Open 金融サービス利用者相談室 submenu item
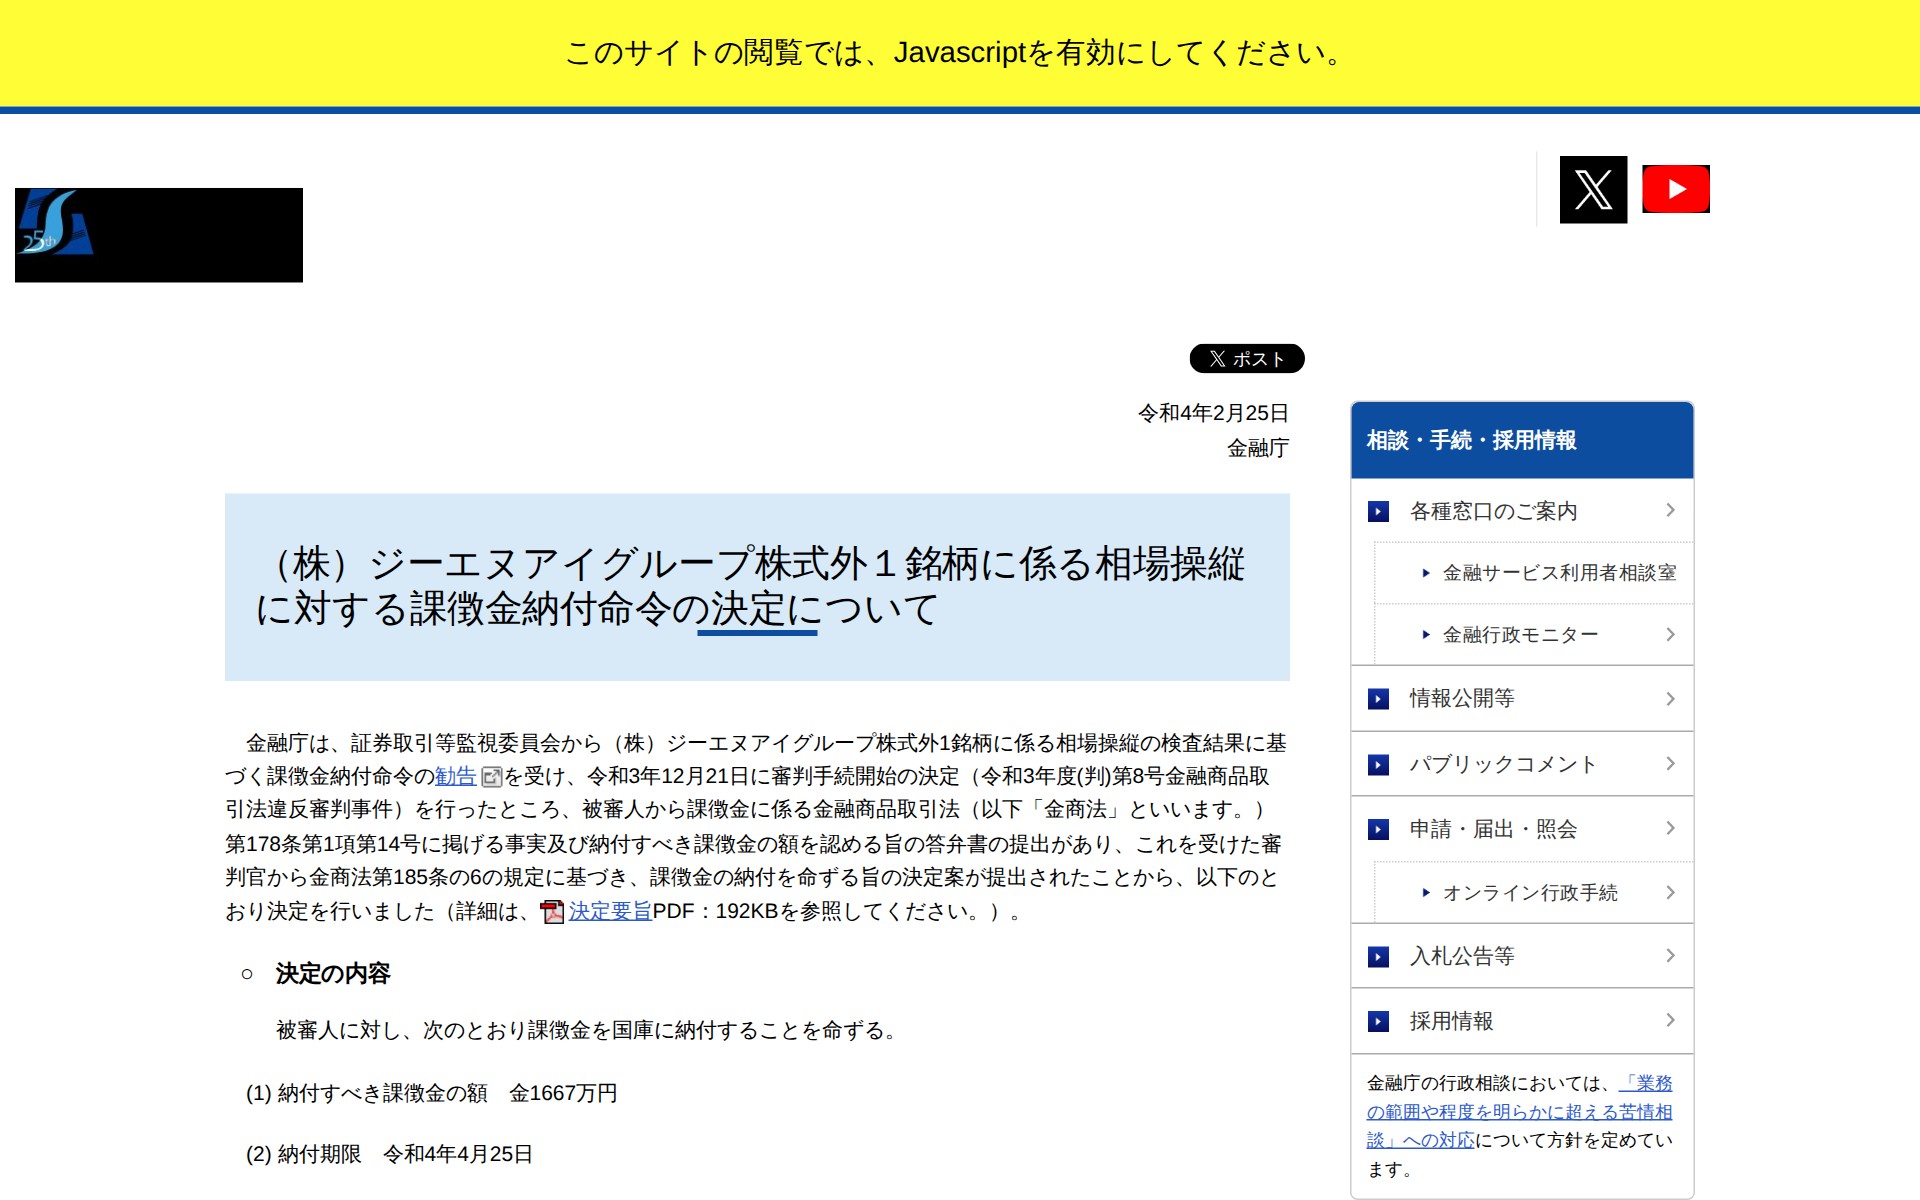 [x=1558, y=573]
